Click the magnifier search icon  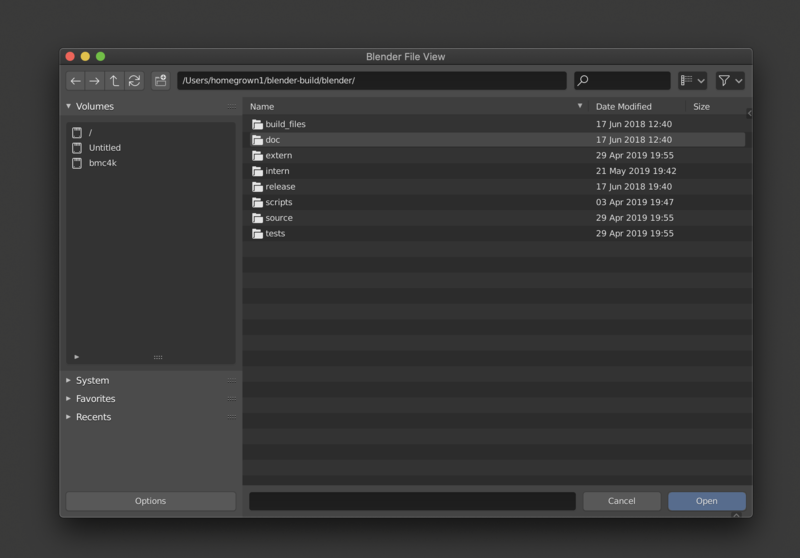click(x=583, y=81)
